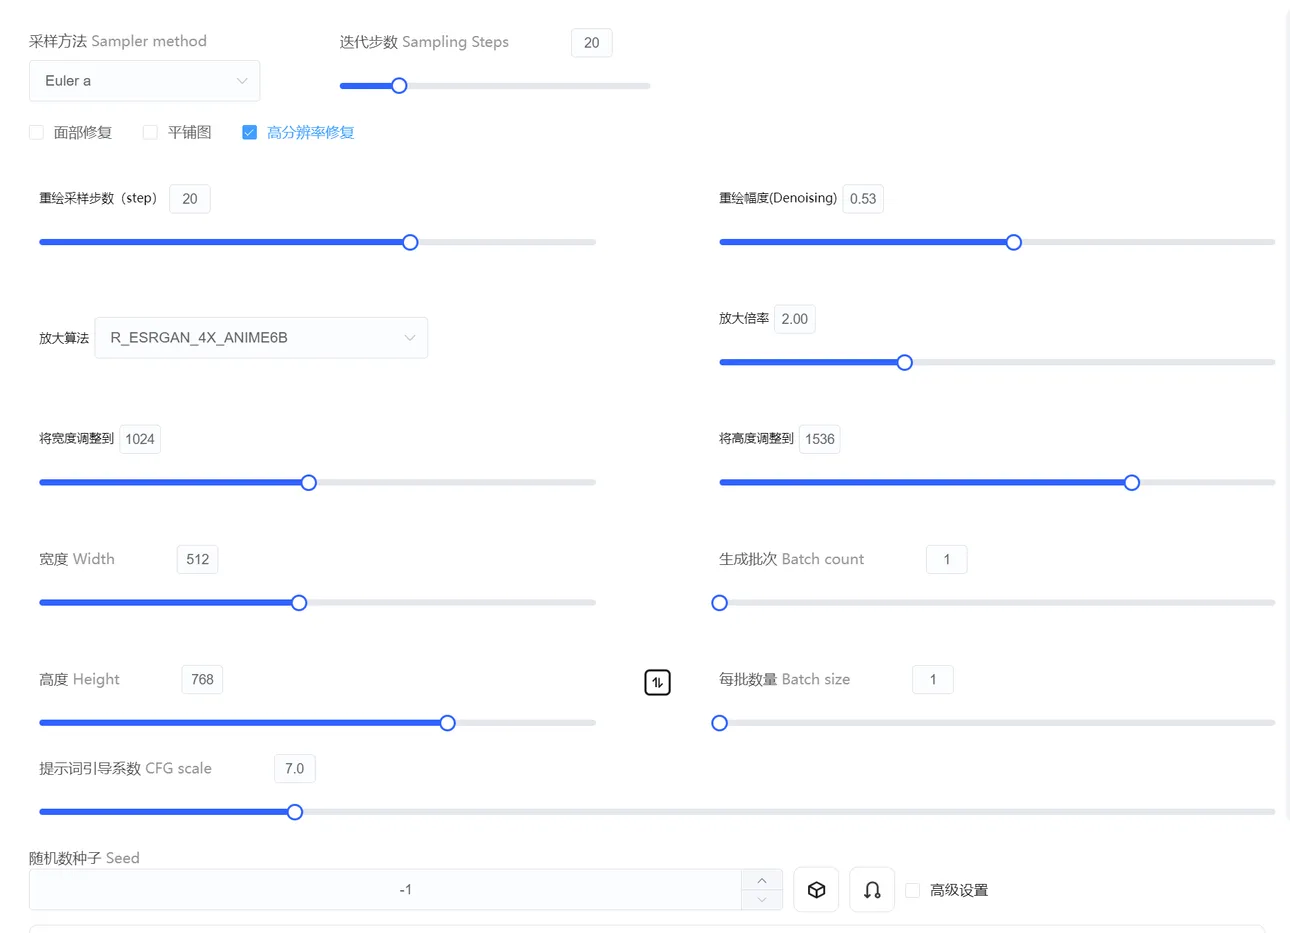This screenshot has height=933, width=1290.
Task: Click the reuse last seed icon
Action: point(872,890)
